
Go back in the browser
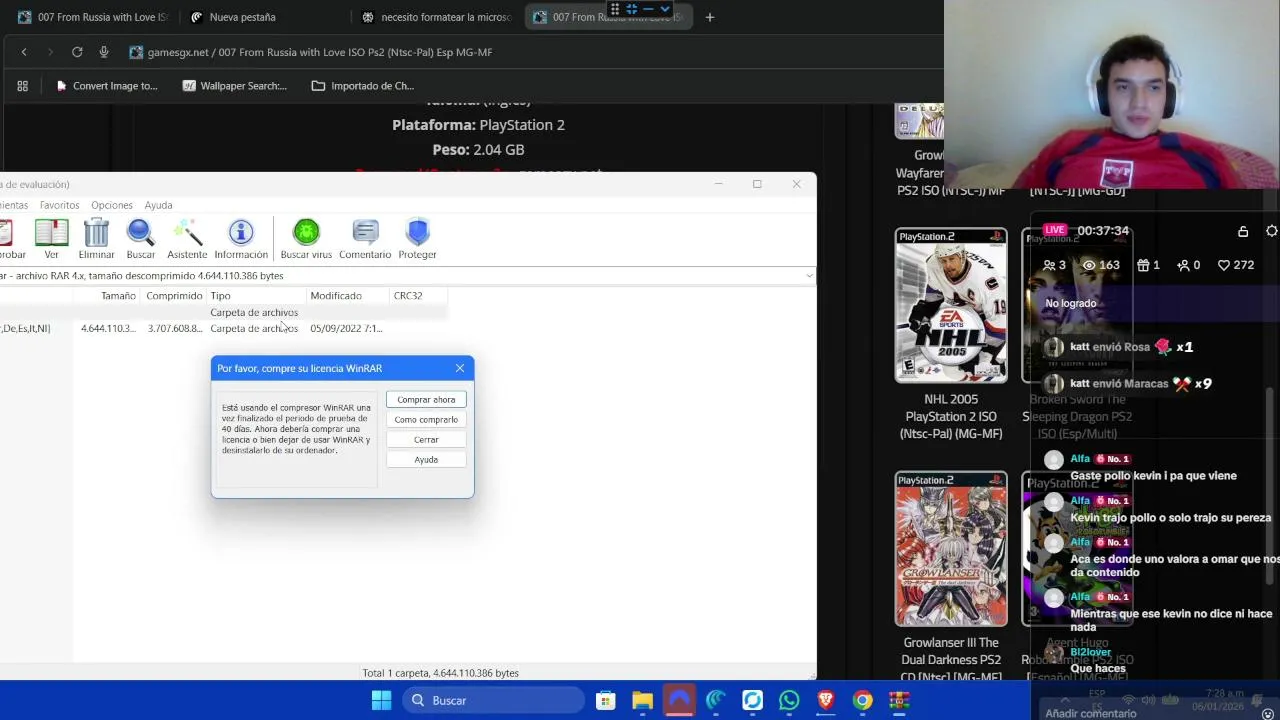(24, 52)
